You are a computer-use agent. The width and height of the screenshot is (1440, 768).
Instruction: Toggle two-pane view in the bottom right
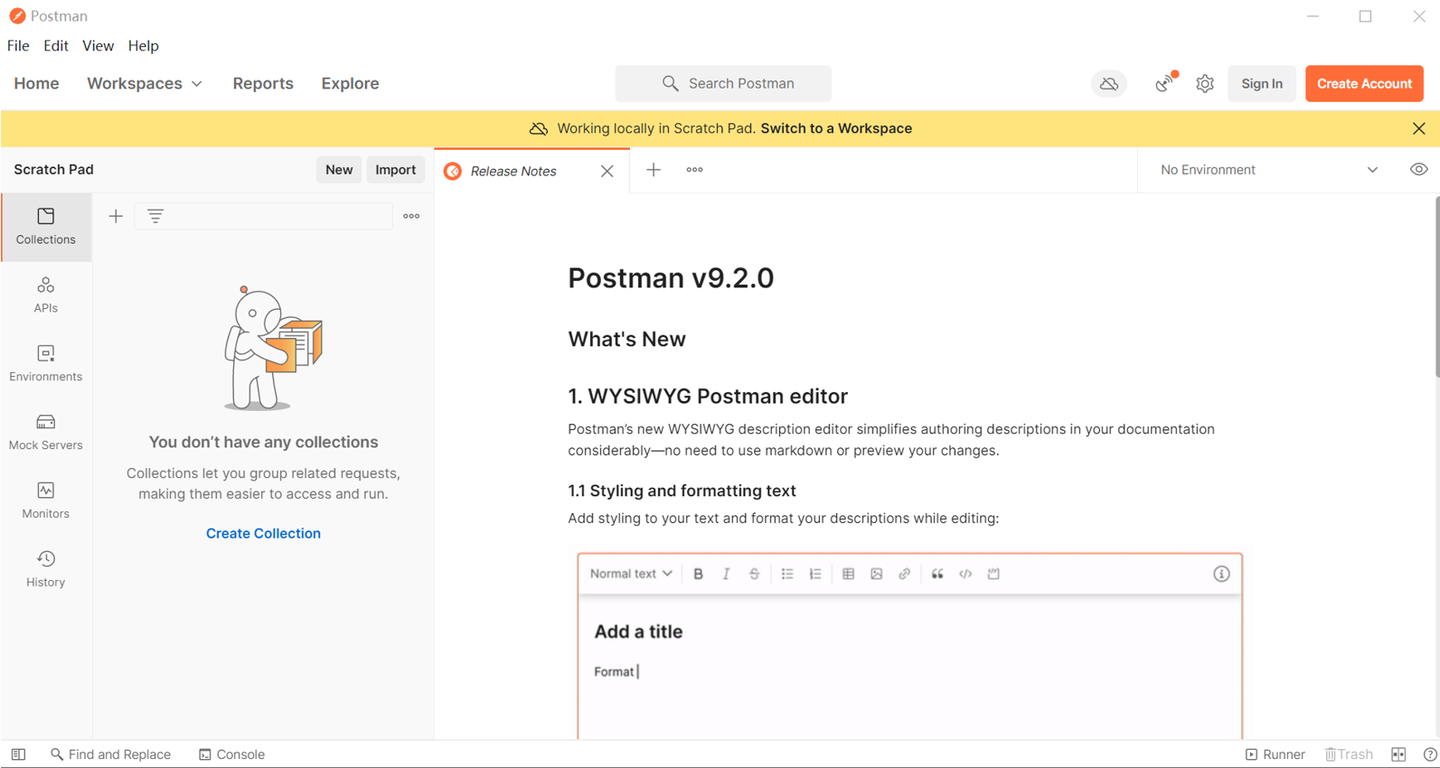point(1398,754)
